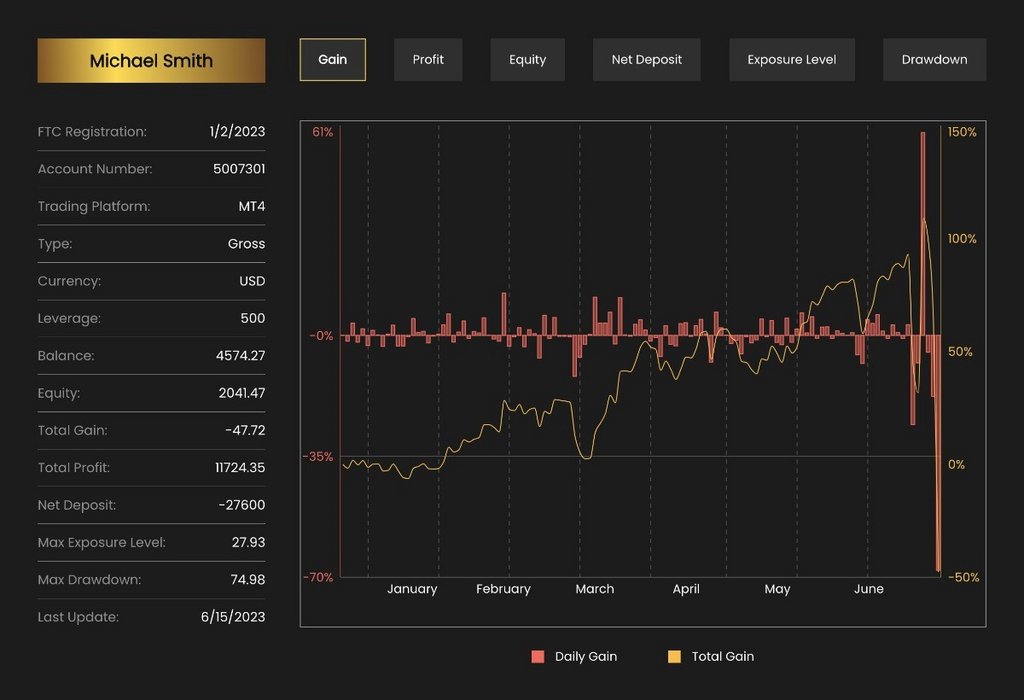Click the -50% right axis label
The image size is (1024, 700).
coord(963,577)
